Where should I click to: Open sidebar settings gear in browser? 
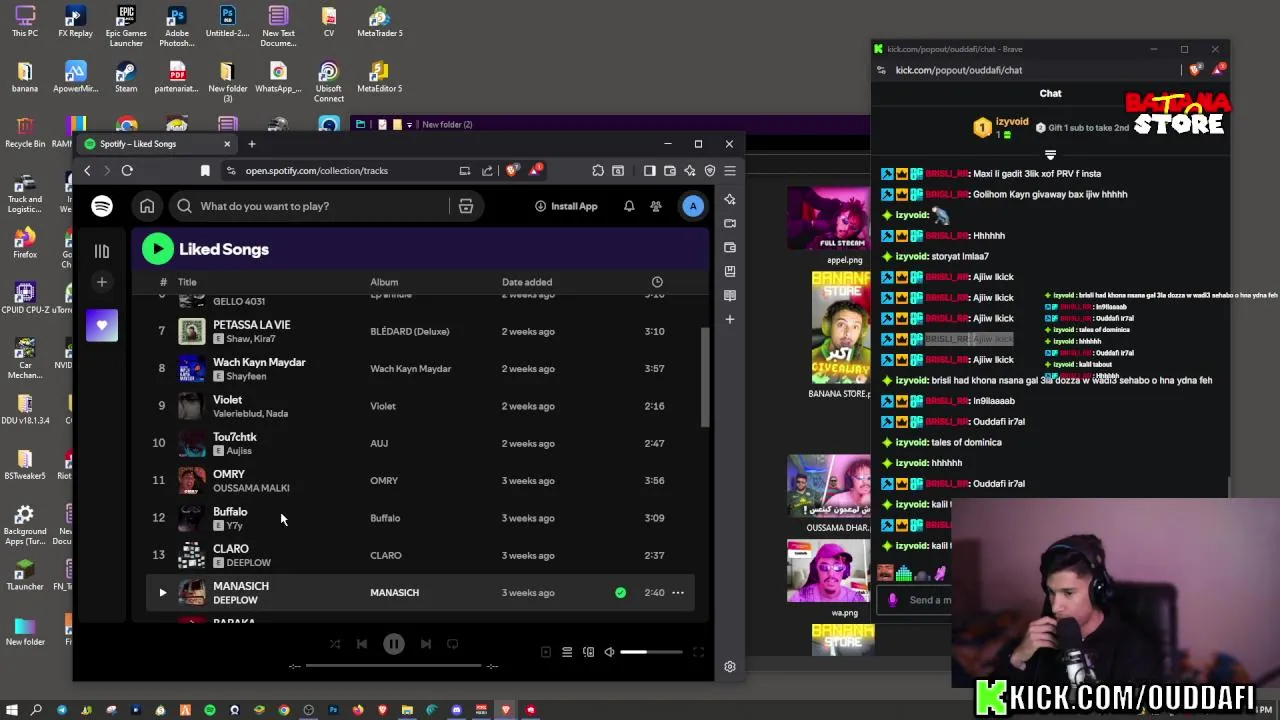point(730,667)
